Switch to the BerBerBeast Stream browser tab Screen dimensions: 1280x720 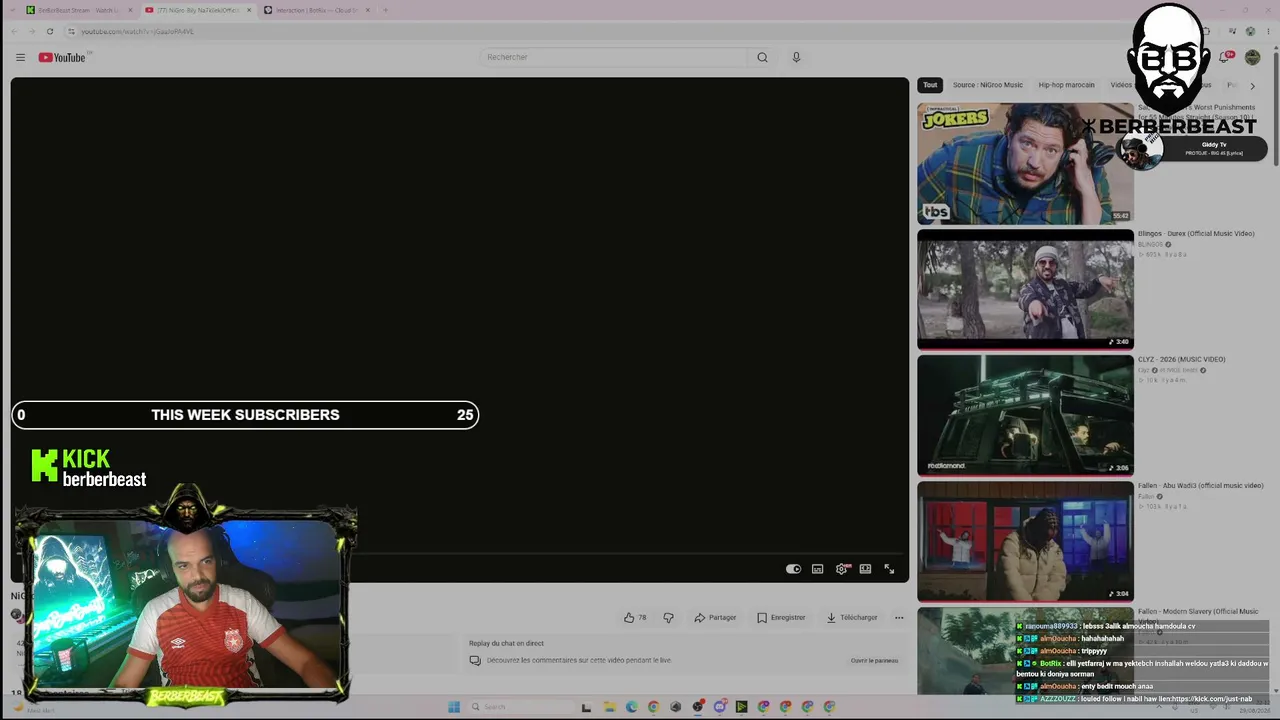click(x=78, y=10)
